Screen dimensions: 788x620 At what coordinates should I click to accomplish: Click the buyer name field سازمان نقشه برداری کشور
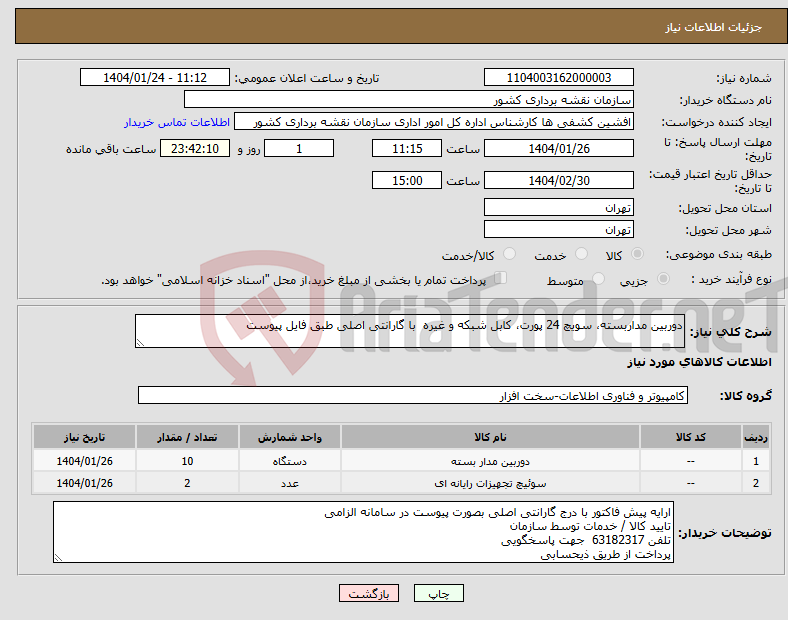pyautogui.click(x=409, y=99)
